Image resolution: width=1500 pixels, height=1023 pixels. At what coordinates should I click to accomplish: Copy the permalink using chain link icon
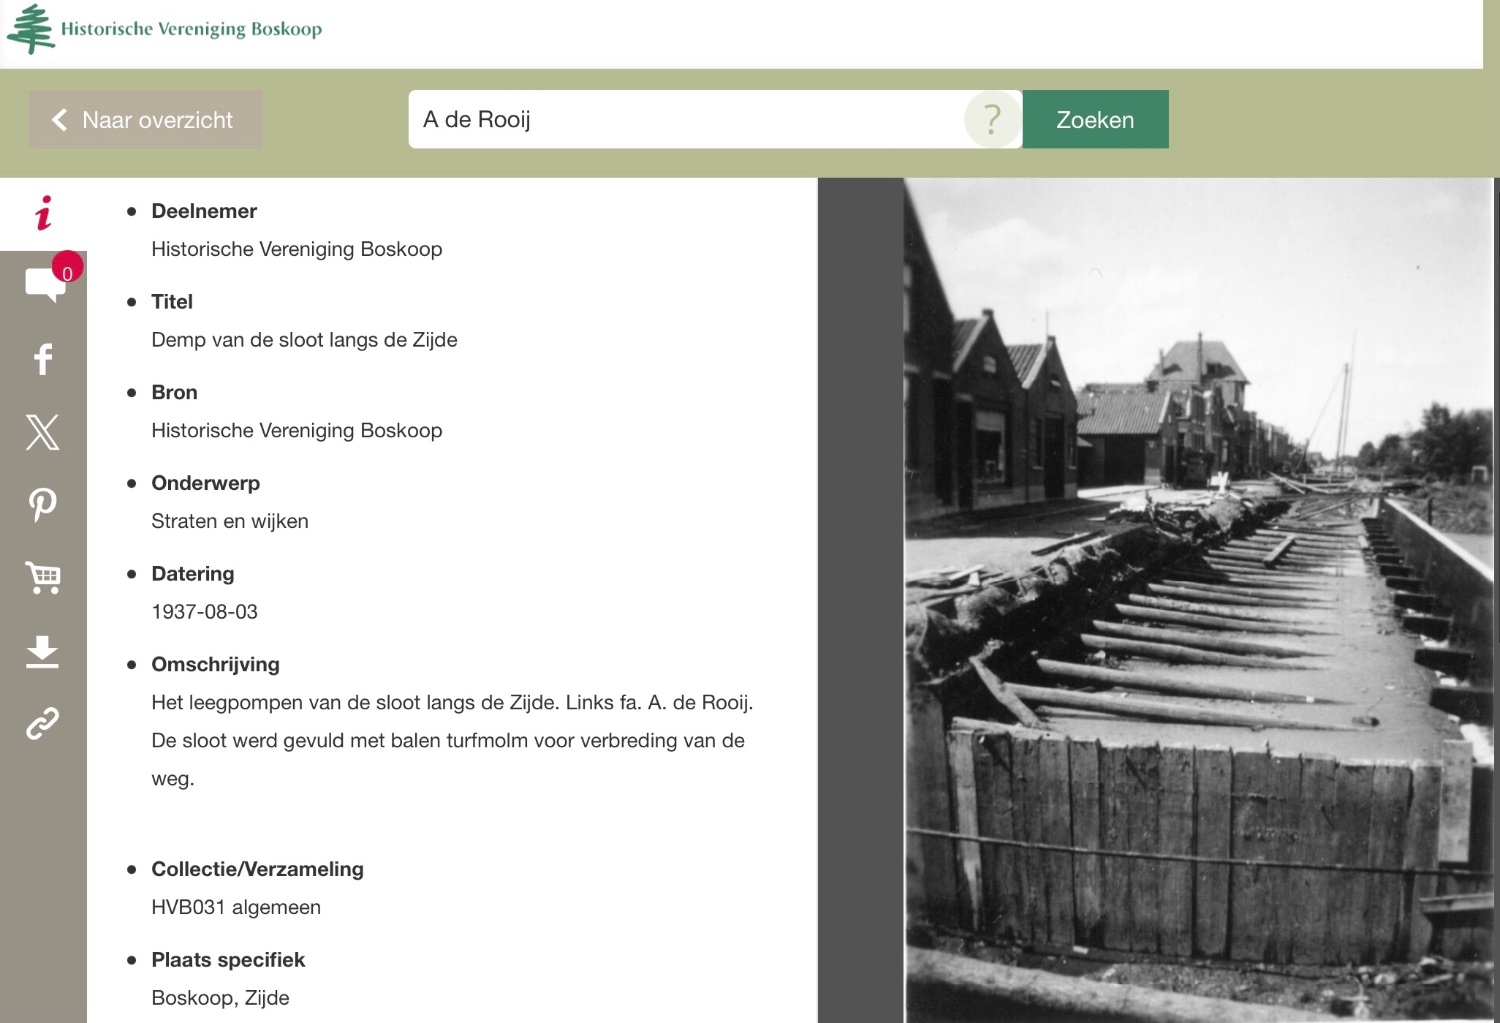tap(43, 723)
